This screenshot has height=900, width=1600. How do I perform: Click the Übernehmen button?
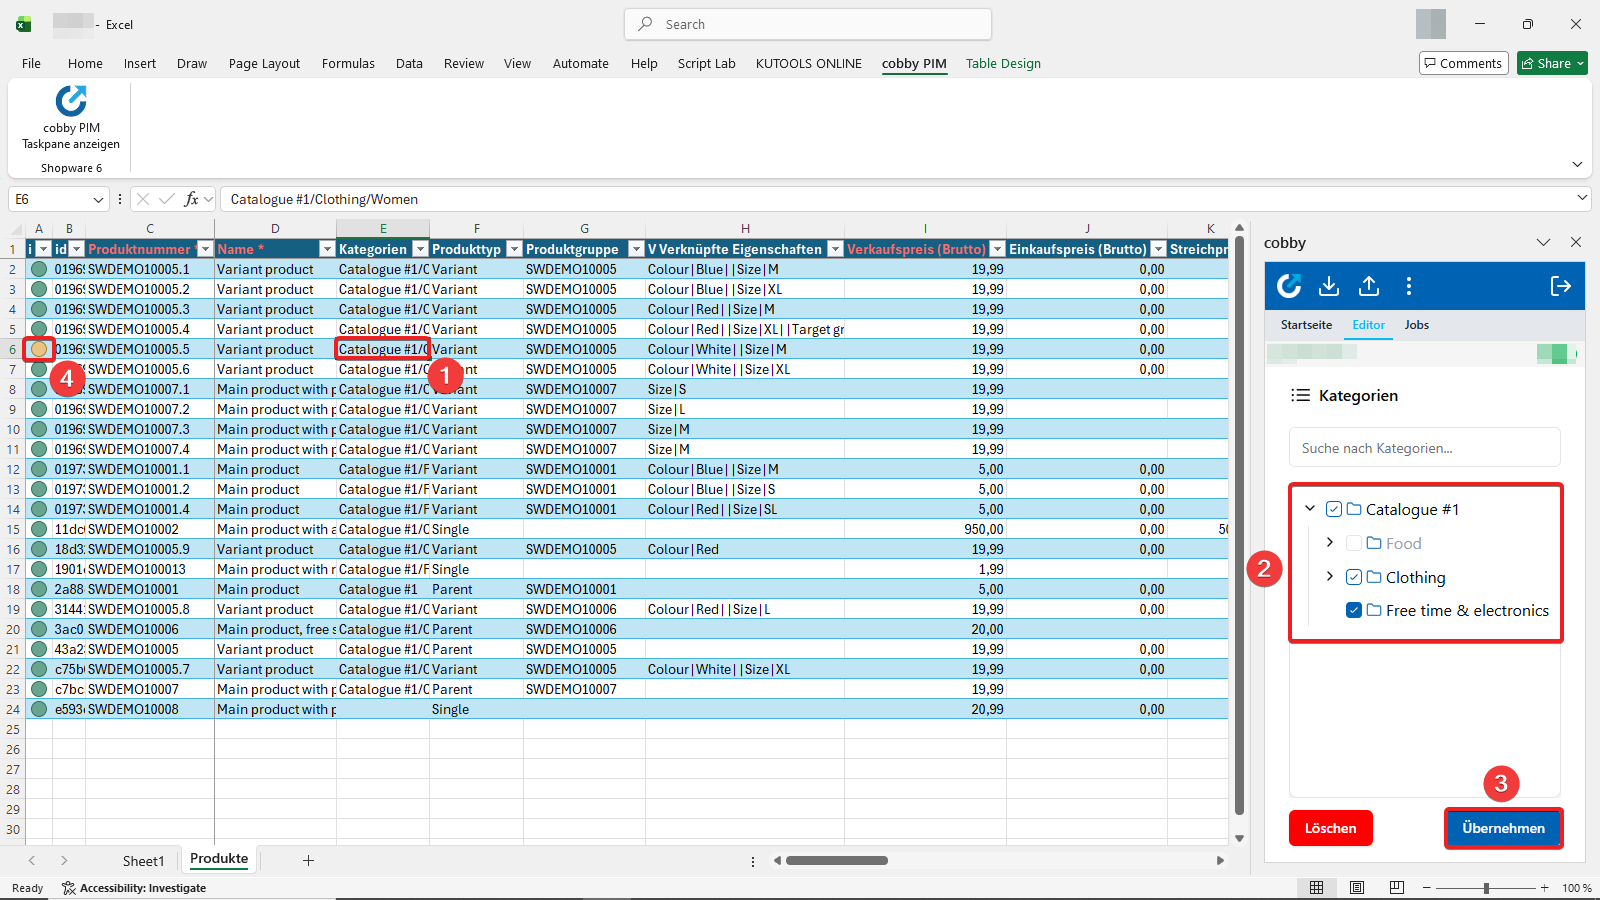(1502, 828)
